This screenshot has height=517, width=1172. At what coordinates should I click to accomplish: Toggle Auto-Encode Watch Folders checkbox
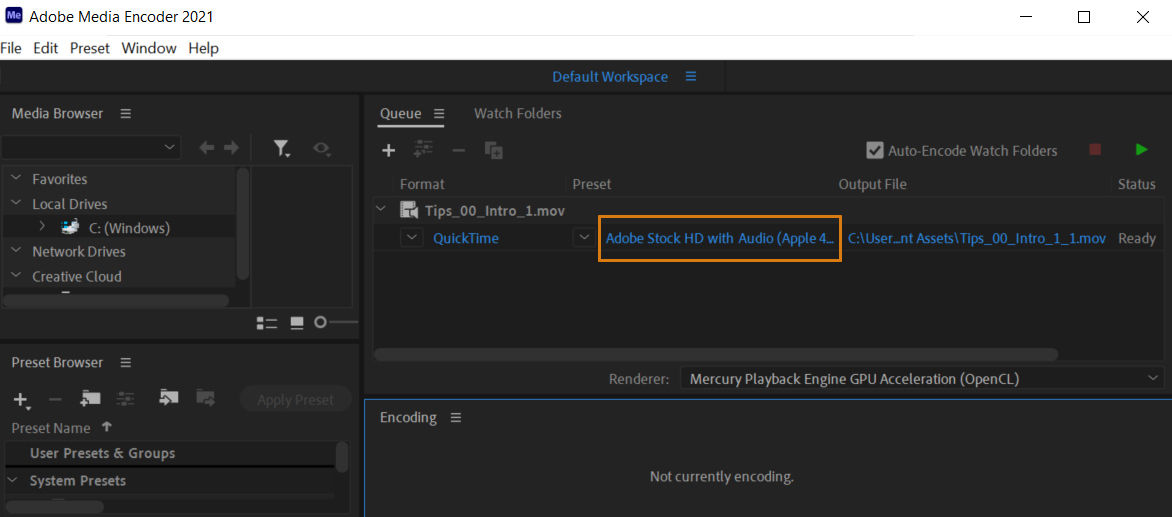[875, 150]
